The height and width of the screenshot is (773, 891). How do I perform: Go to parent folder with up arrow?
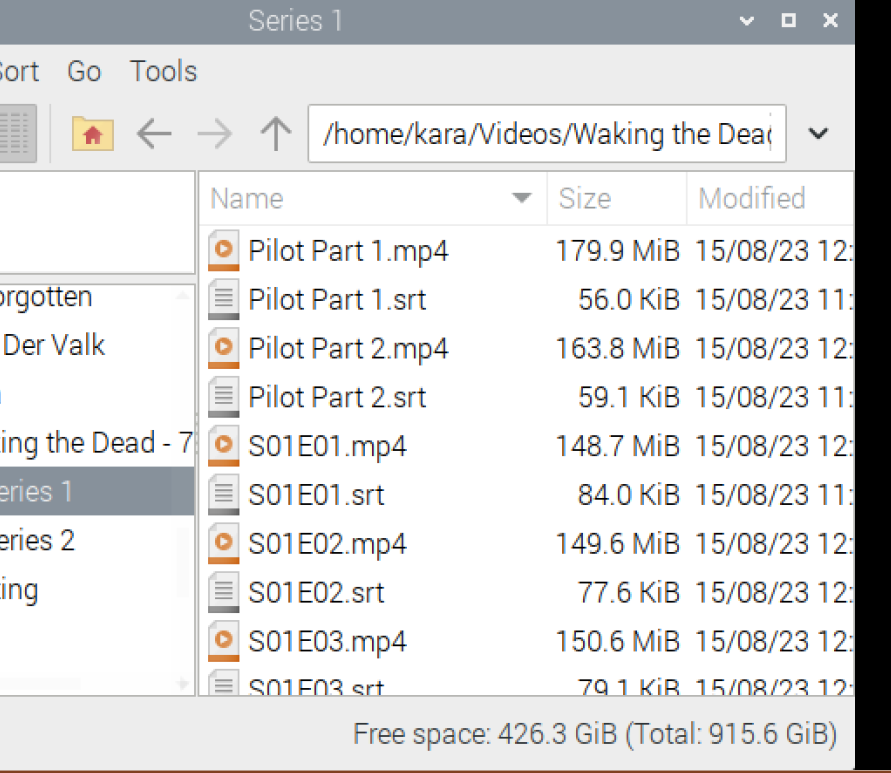pyautogui.click(x=275, y=133)
